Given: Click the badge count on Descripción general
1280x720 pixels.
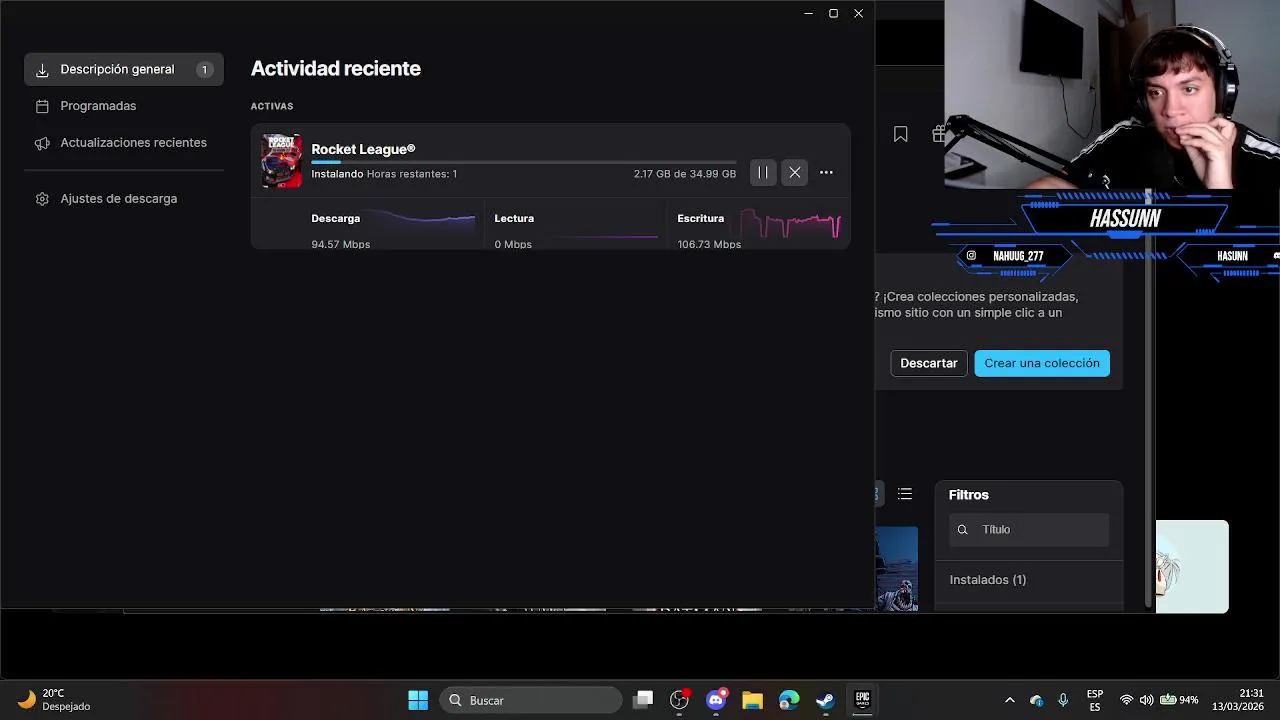Looking at the screenshot, I should tap(204, 70).
